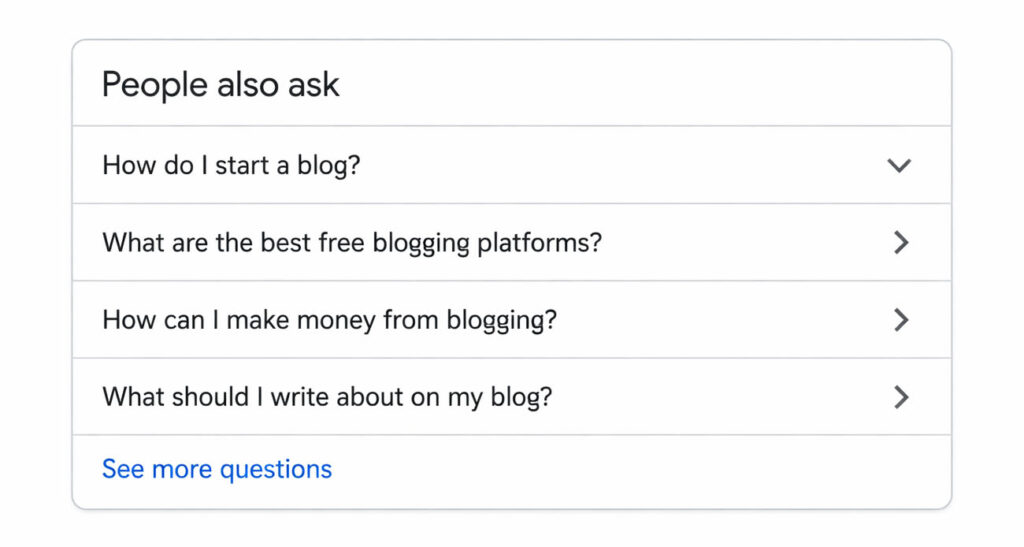Collapse the start a blog row using its chevron

(899, 165)
